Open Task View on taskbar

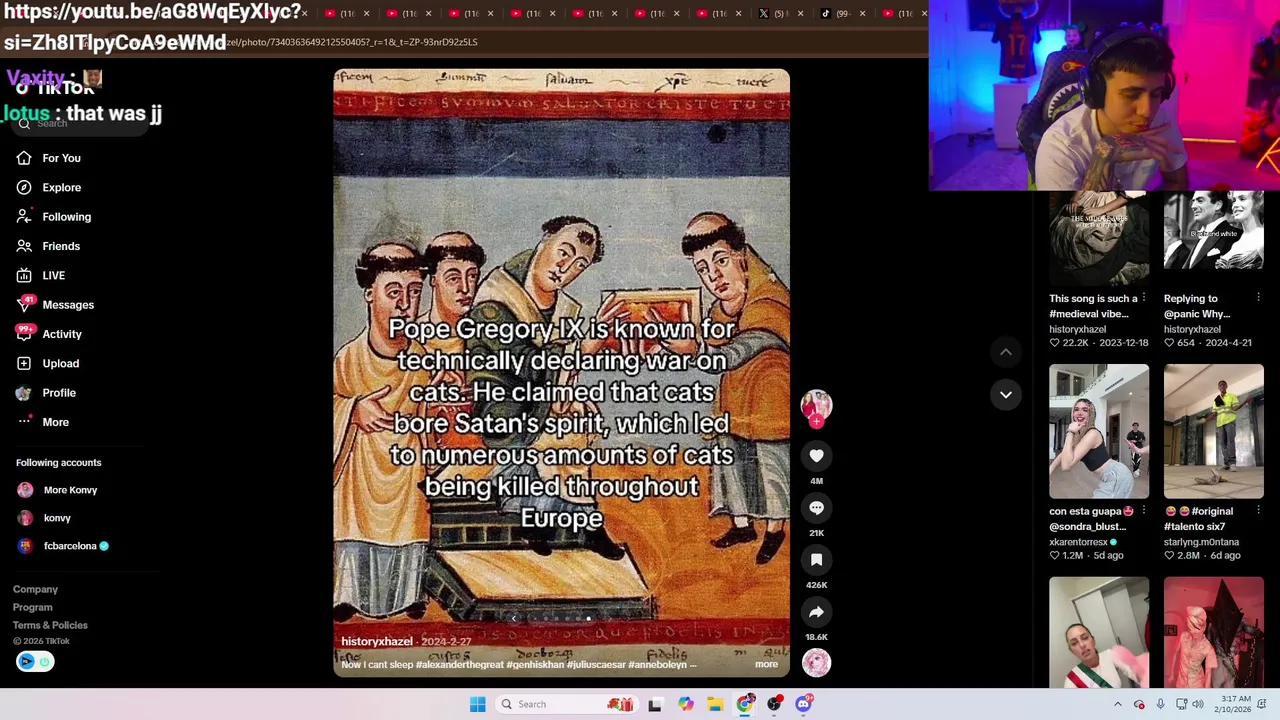[x=655, y=704]
